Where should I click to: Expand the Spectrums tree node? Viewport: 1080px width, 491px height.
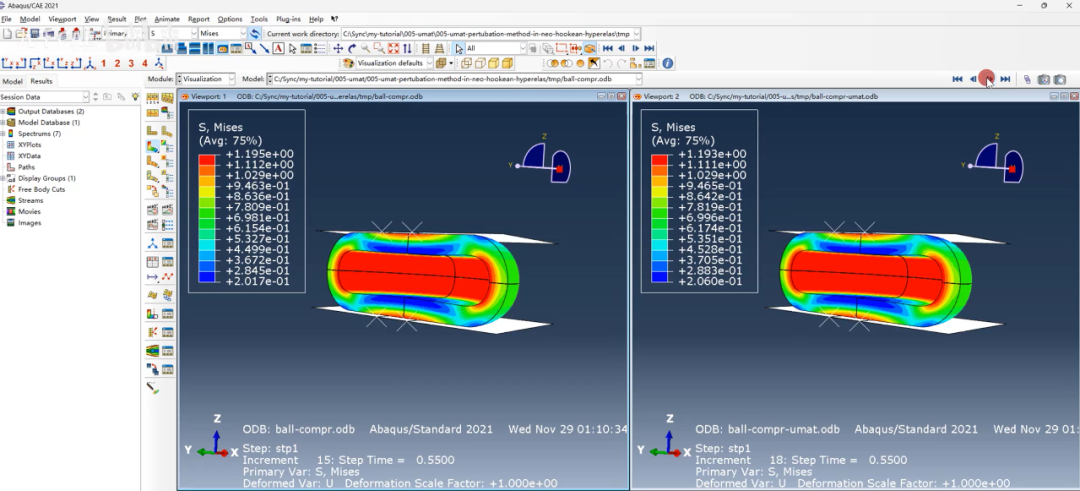3,133
